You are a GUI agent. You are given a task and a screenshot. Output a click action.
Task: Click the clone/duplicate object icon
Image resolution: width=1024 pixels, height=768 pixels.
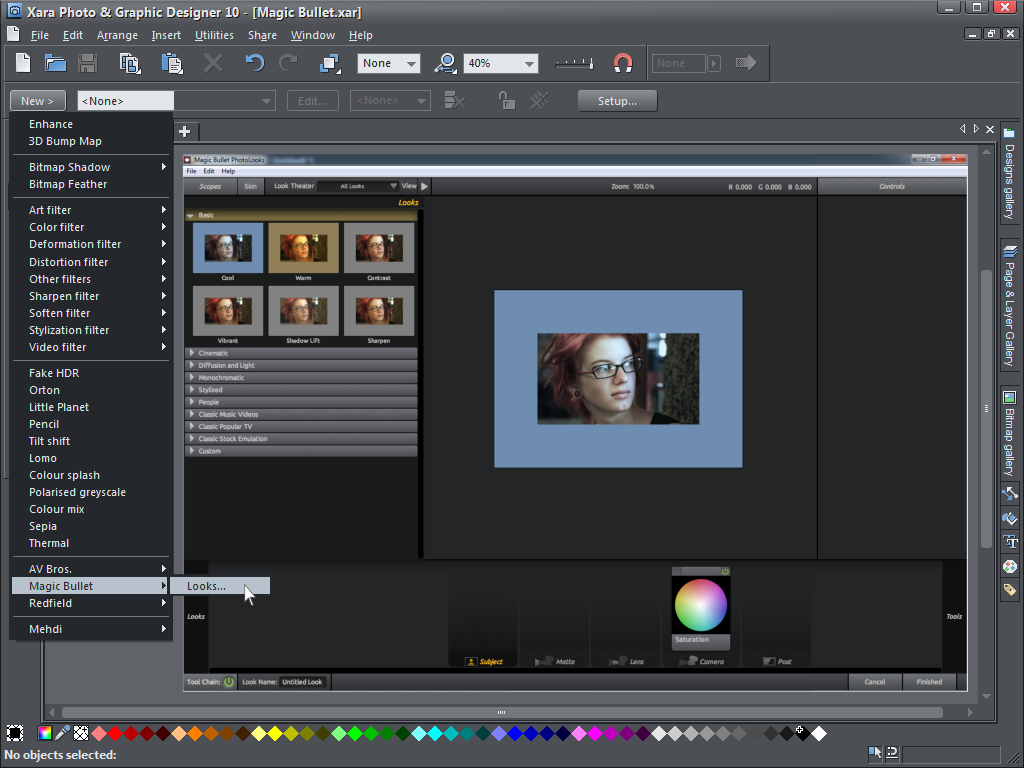[330, 63]
